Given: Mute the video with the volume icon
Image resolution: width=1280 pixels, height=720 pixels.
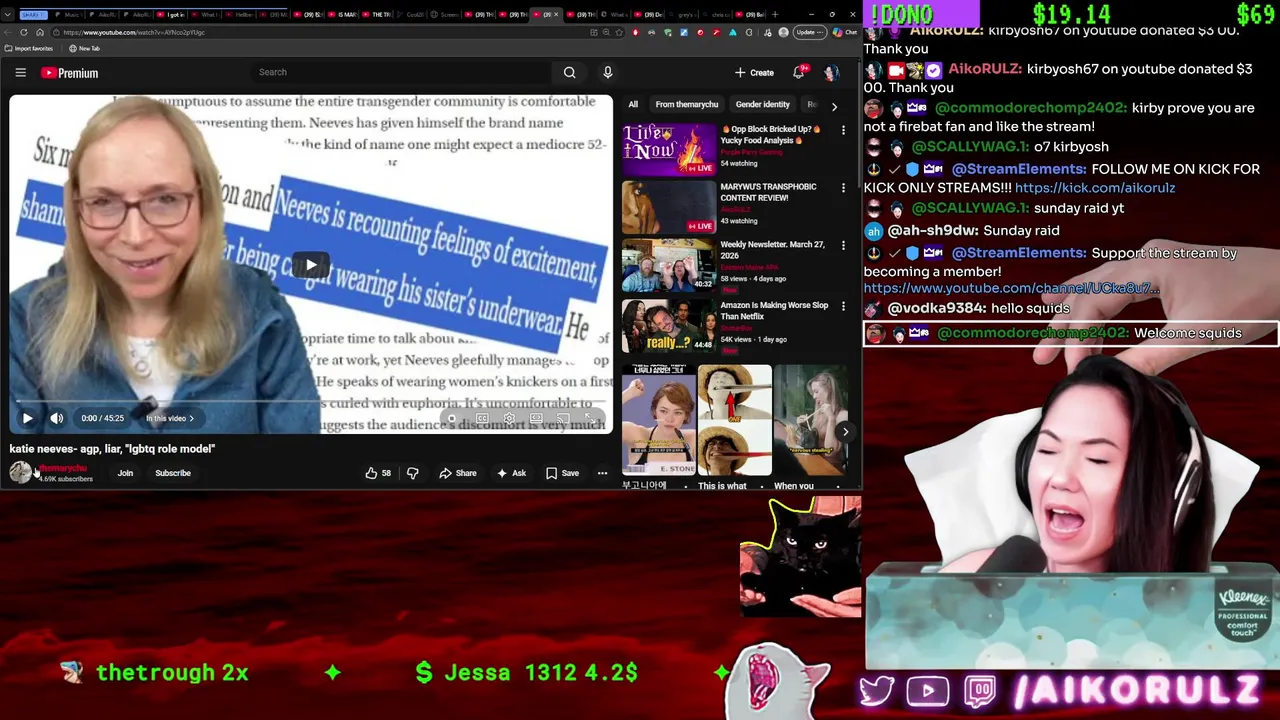Looking at the screenshot, I should pyautogui.click(x=57, y=418).
